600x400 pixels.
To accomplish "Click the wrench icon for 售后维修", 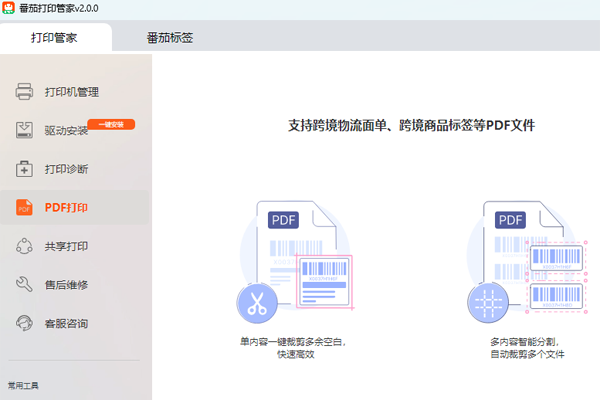I will point(25,285).
